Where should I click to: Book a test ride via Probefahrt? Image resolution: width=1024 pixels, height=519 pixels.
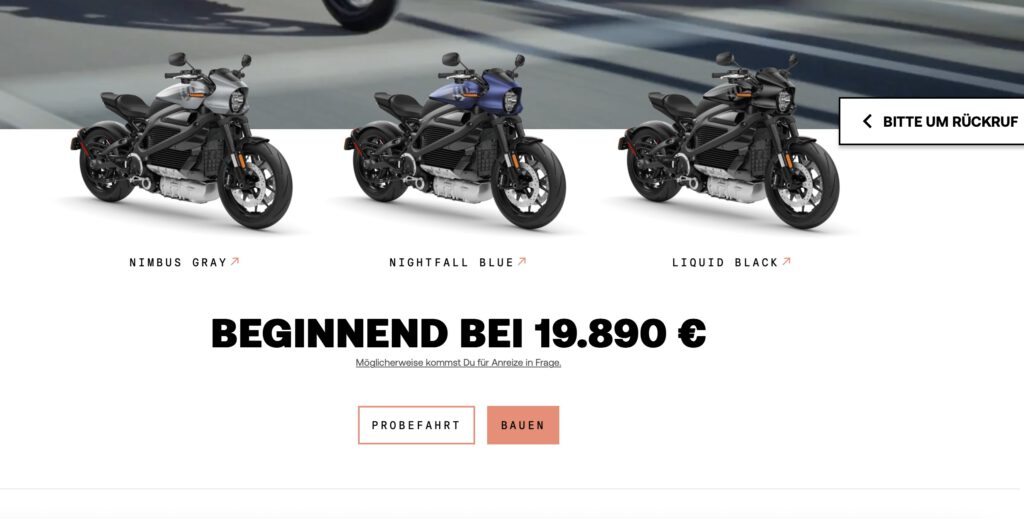[x=417, y=425]
